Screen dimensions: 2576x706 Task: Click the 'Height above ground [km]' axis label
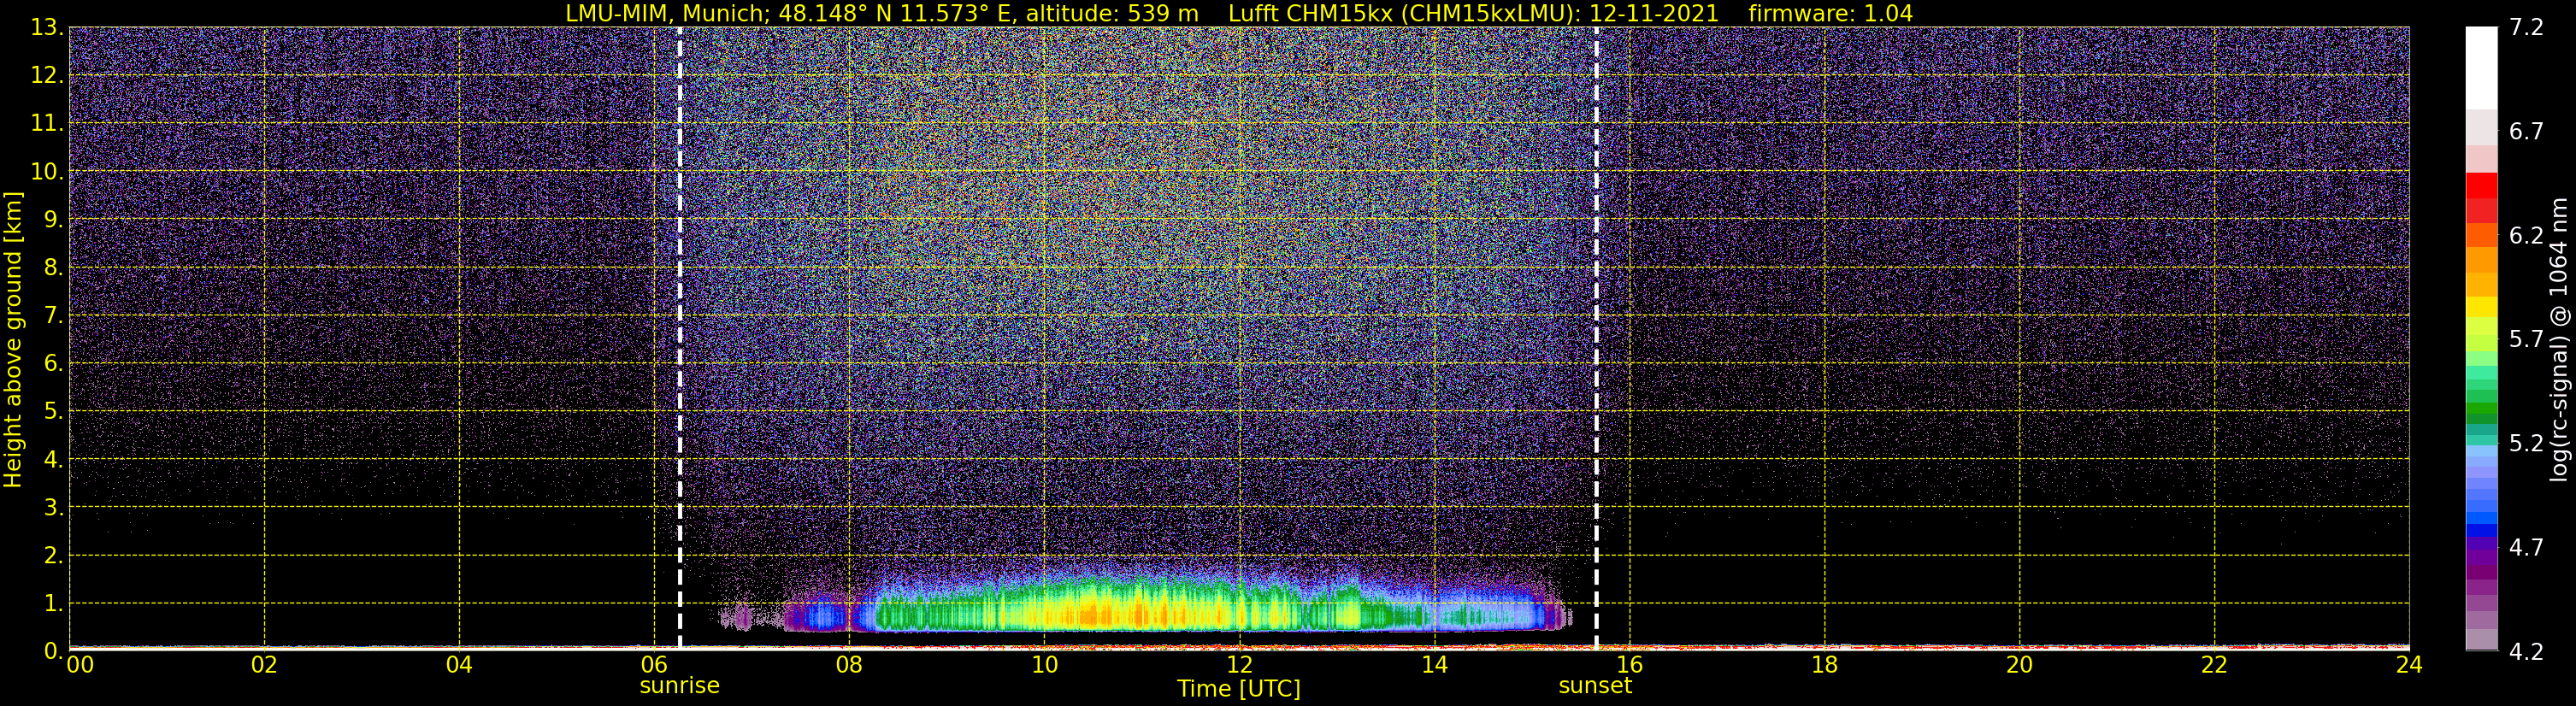coord(13,339)
